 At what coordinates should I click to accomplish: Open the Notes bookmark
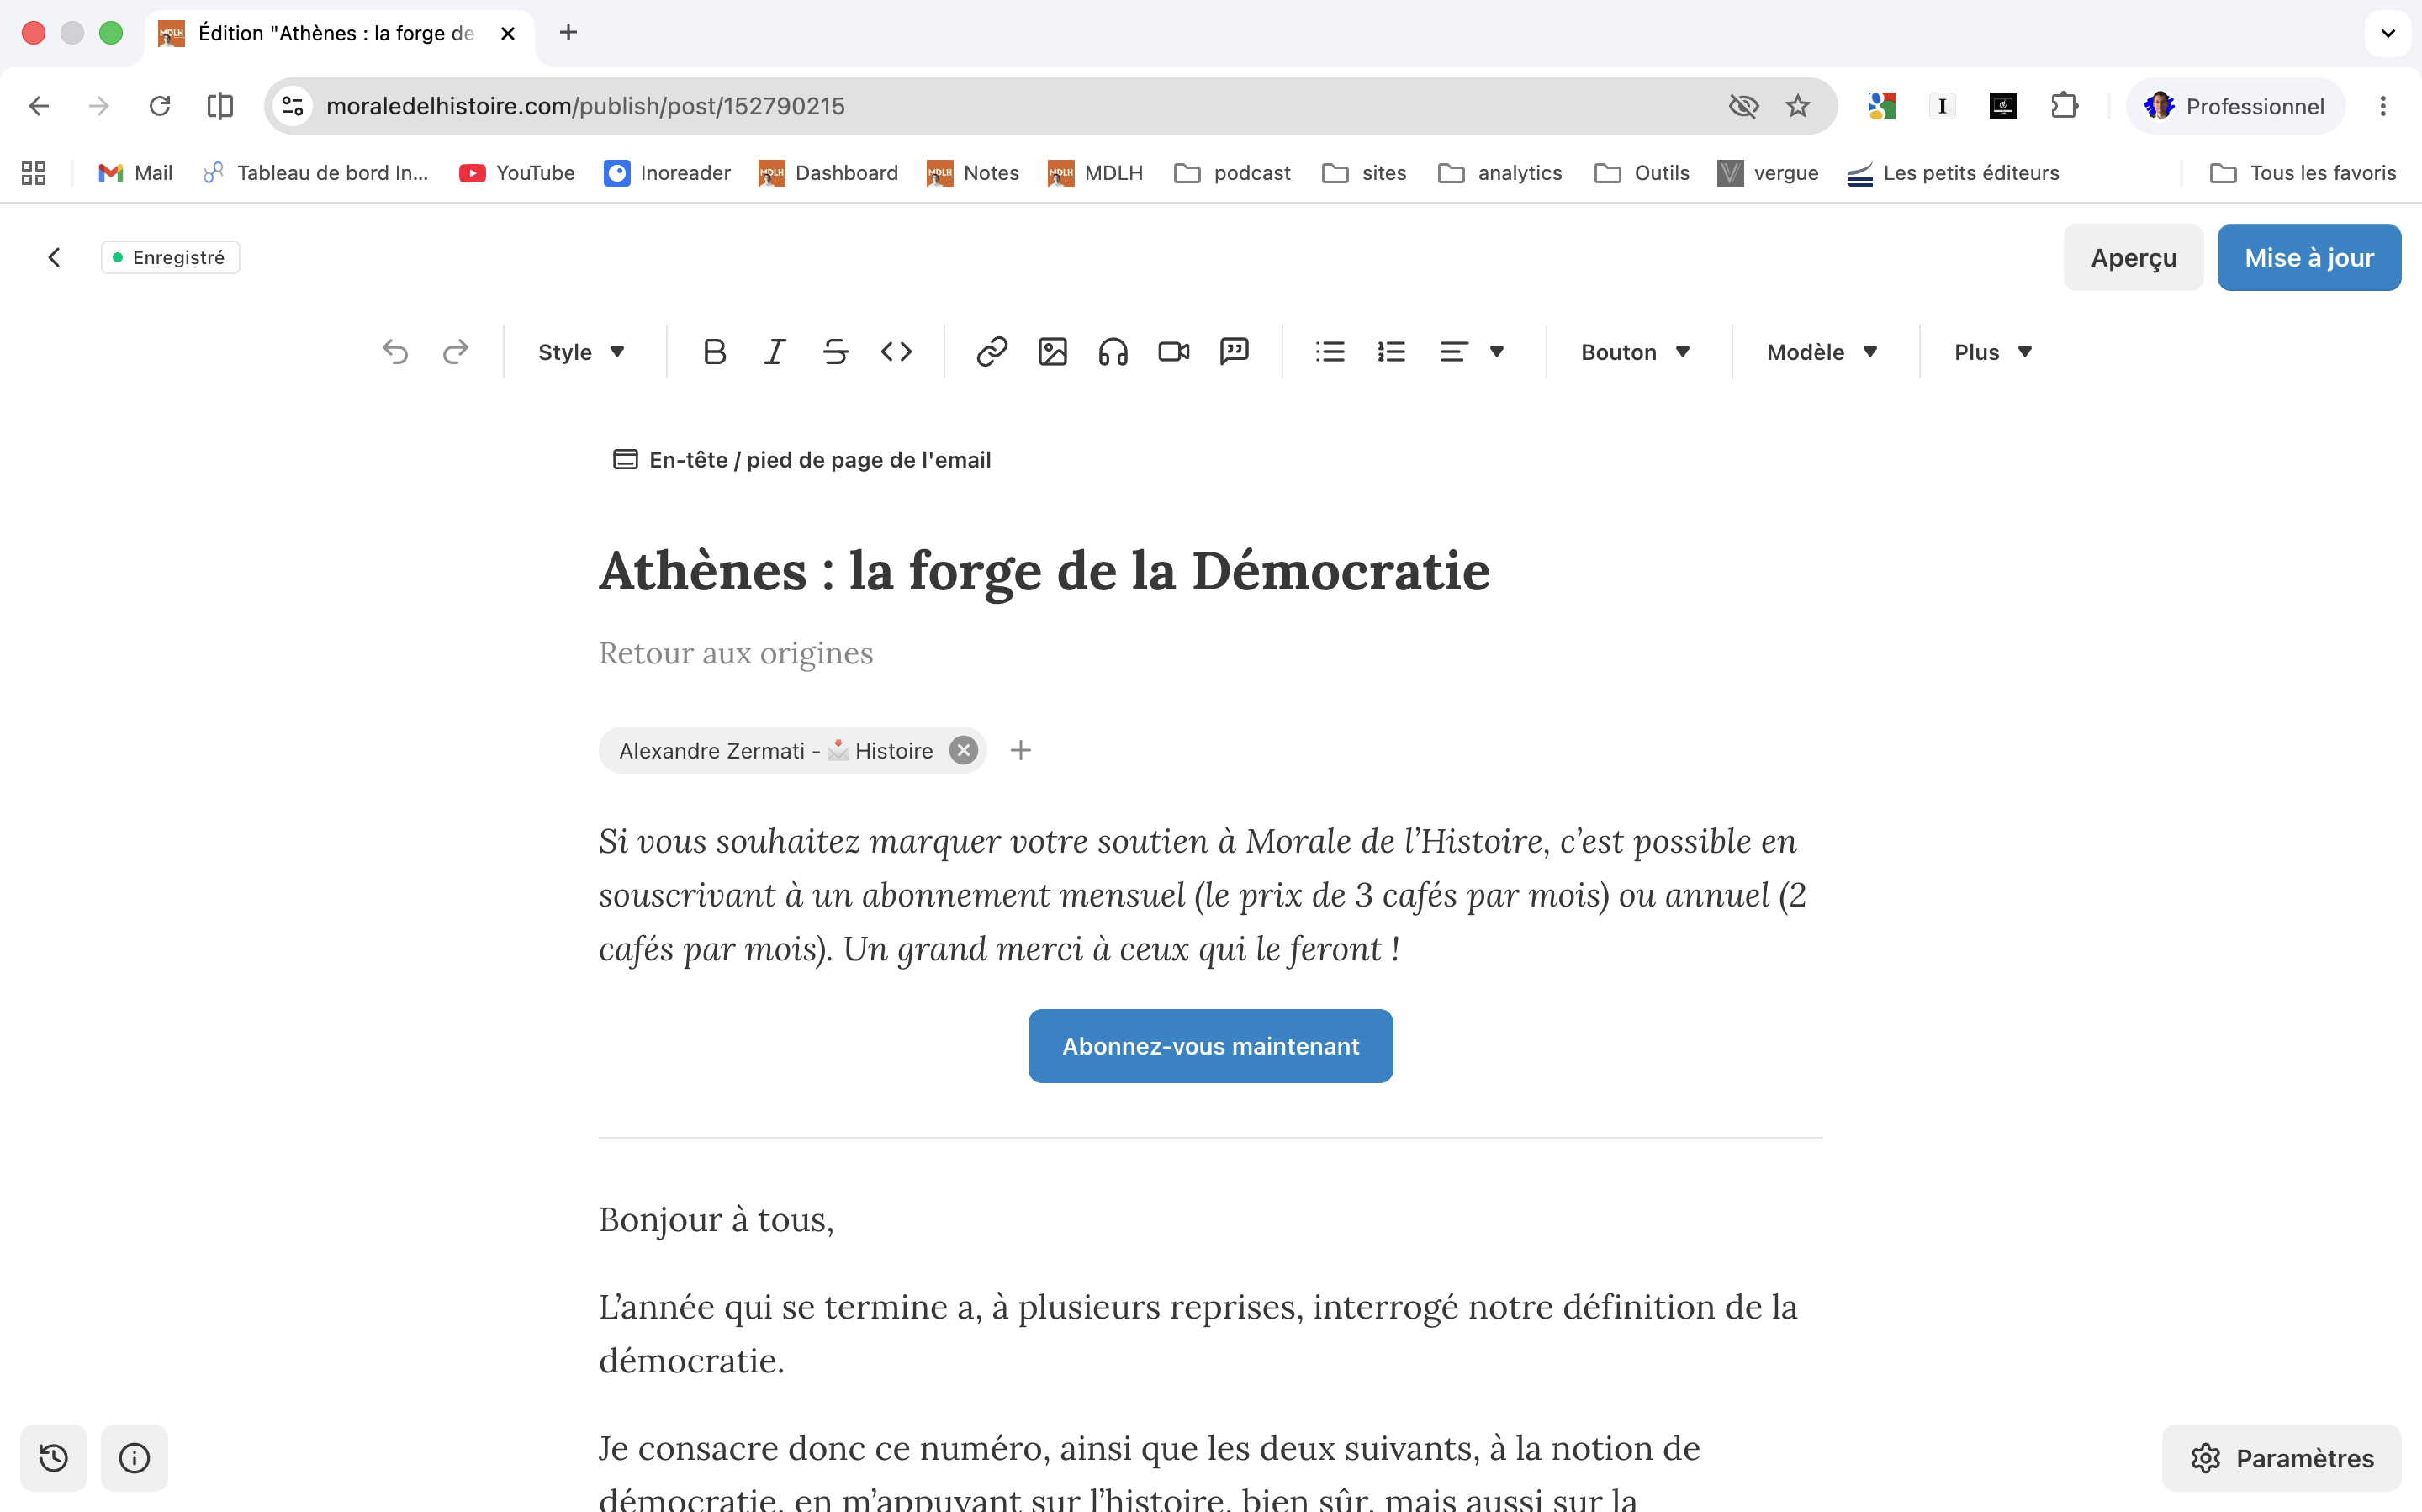[973, 173]
